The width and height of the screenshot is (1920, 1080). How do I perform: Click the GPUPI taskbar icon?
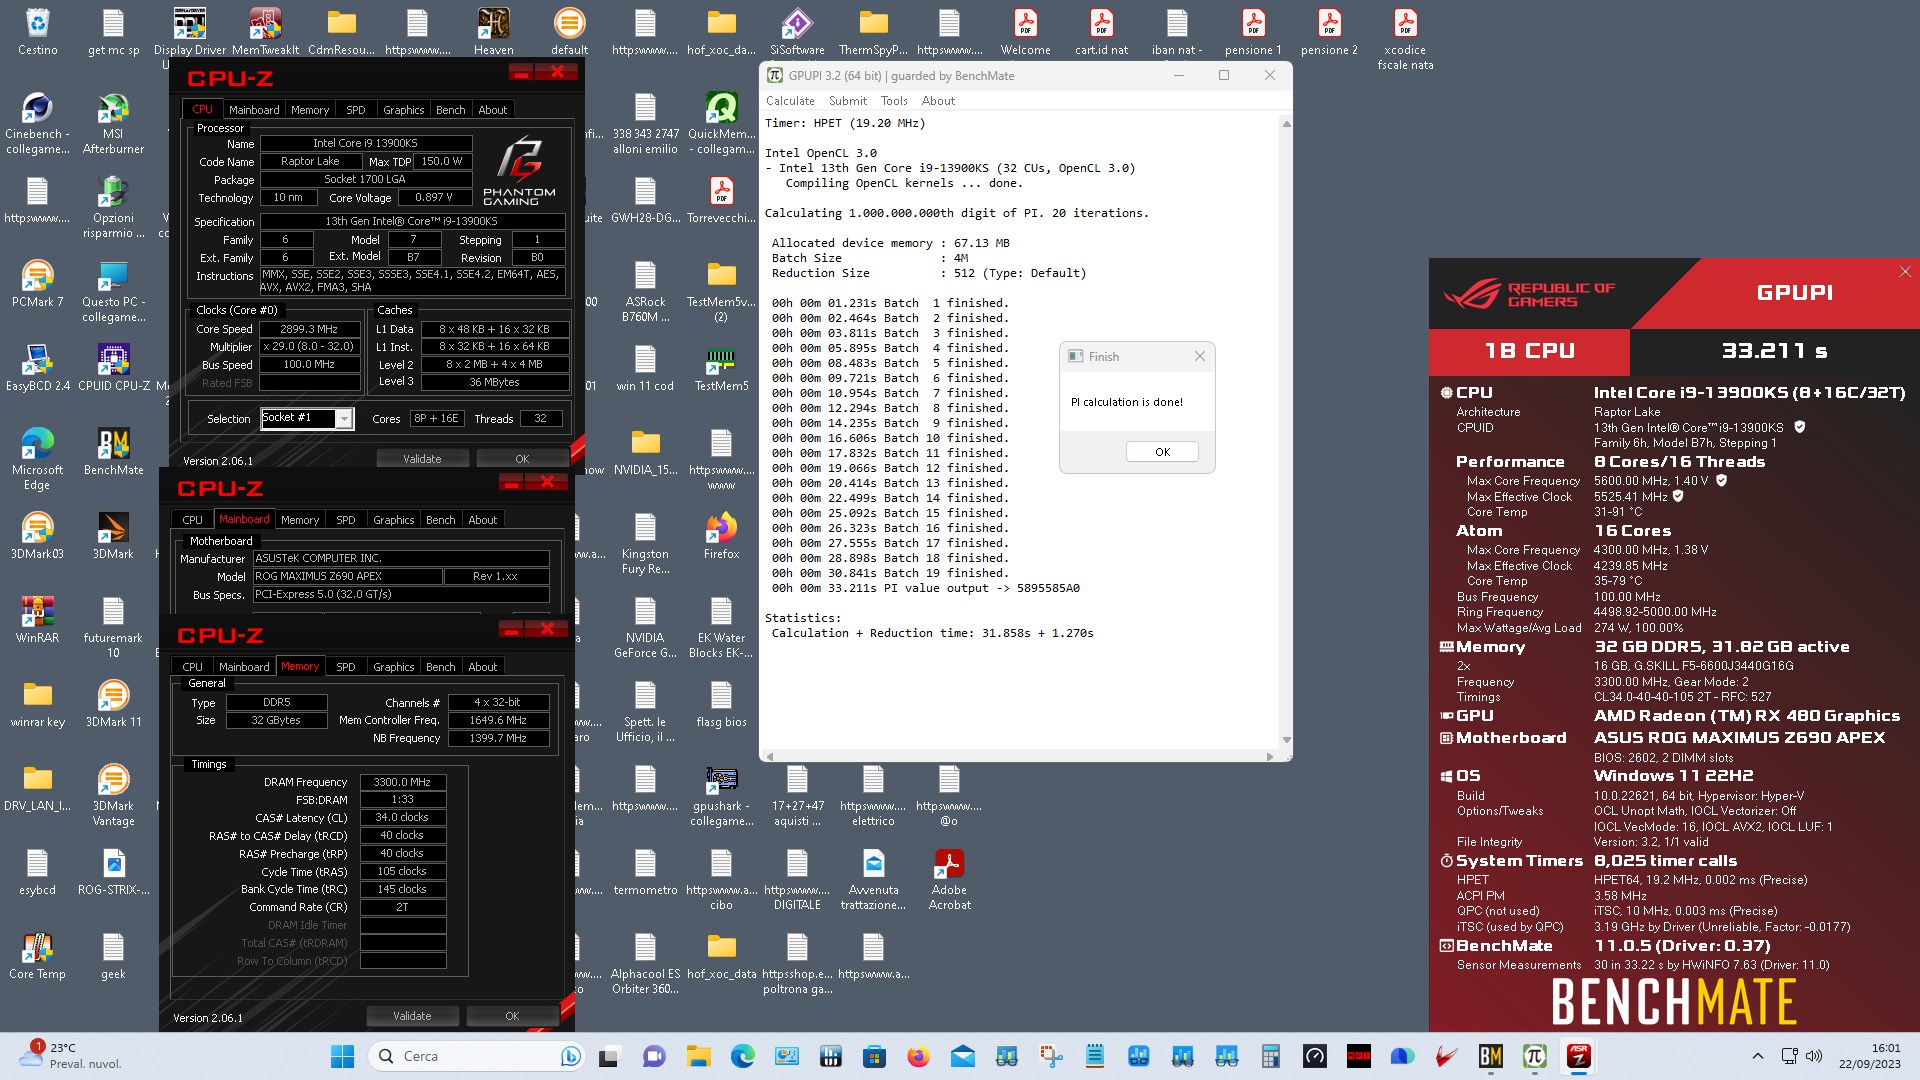(1534, 1056)
